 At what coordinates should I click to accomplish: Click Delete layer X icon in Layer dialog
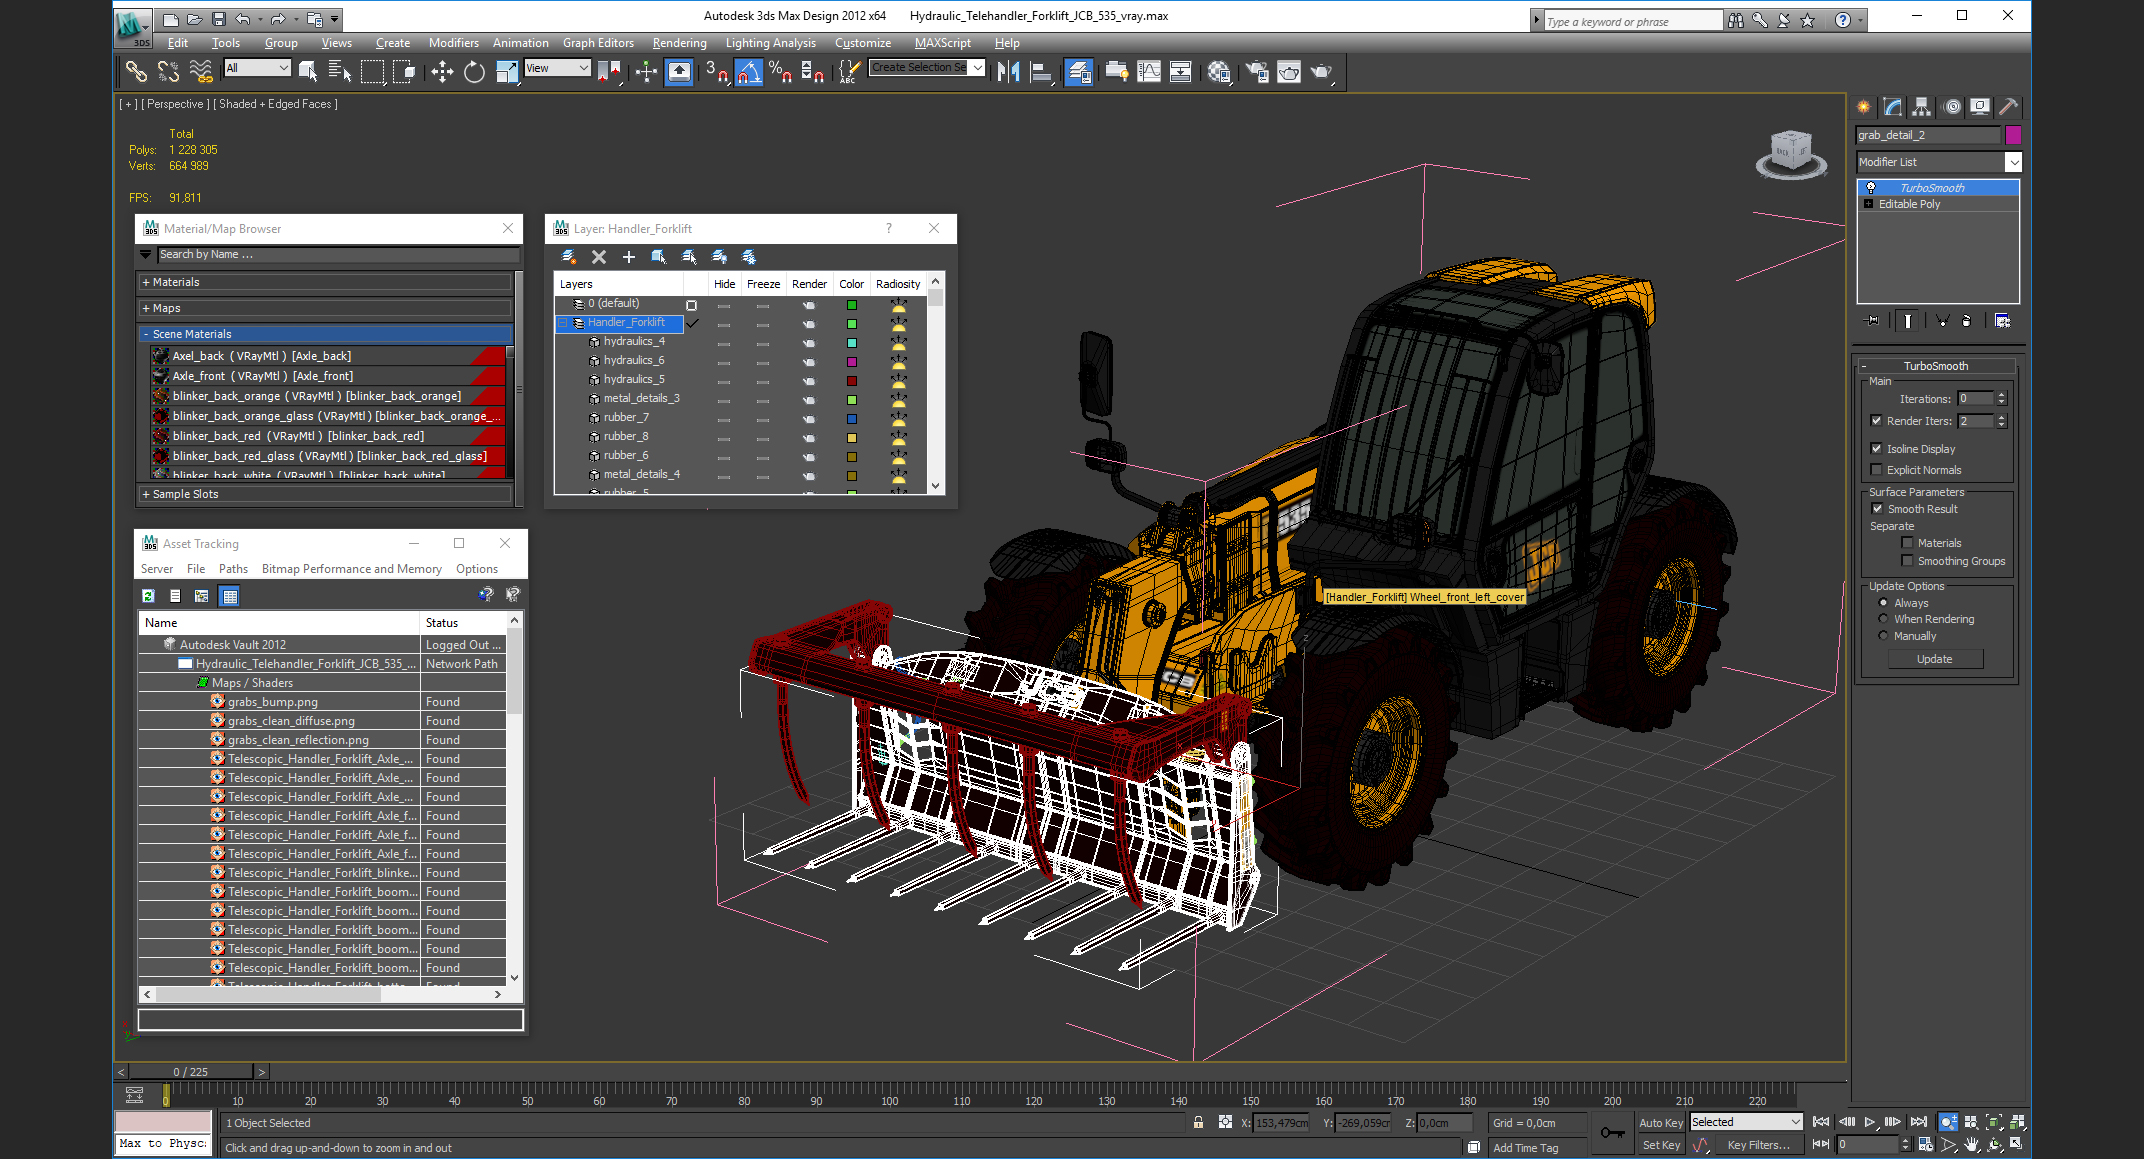(599, 257)
